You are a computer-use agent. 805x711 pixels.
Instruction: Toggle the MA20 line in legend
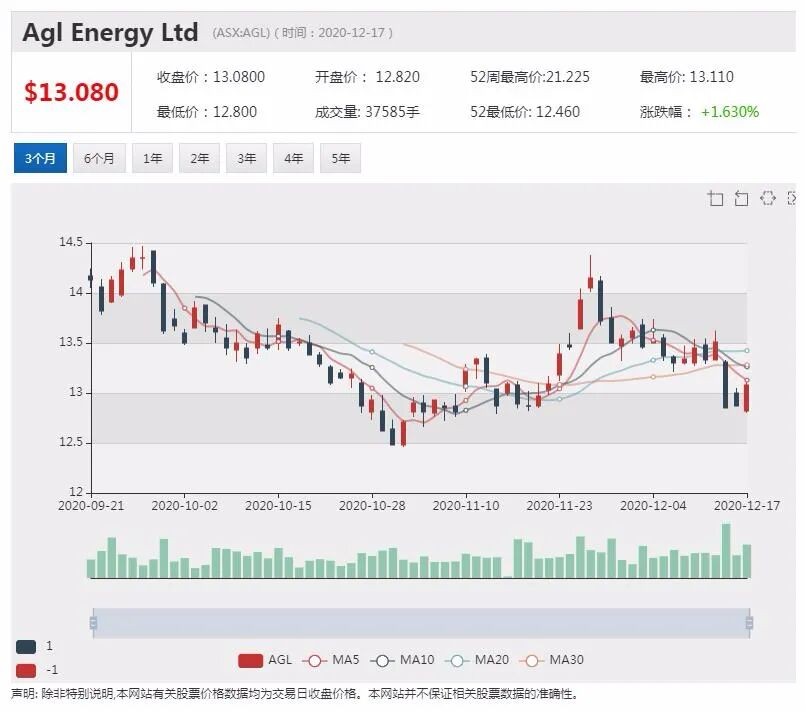[x=477, y=660]
